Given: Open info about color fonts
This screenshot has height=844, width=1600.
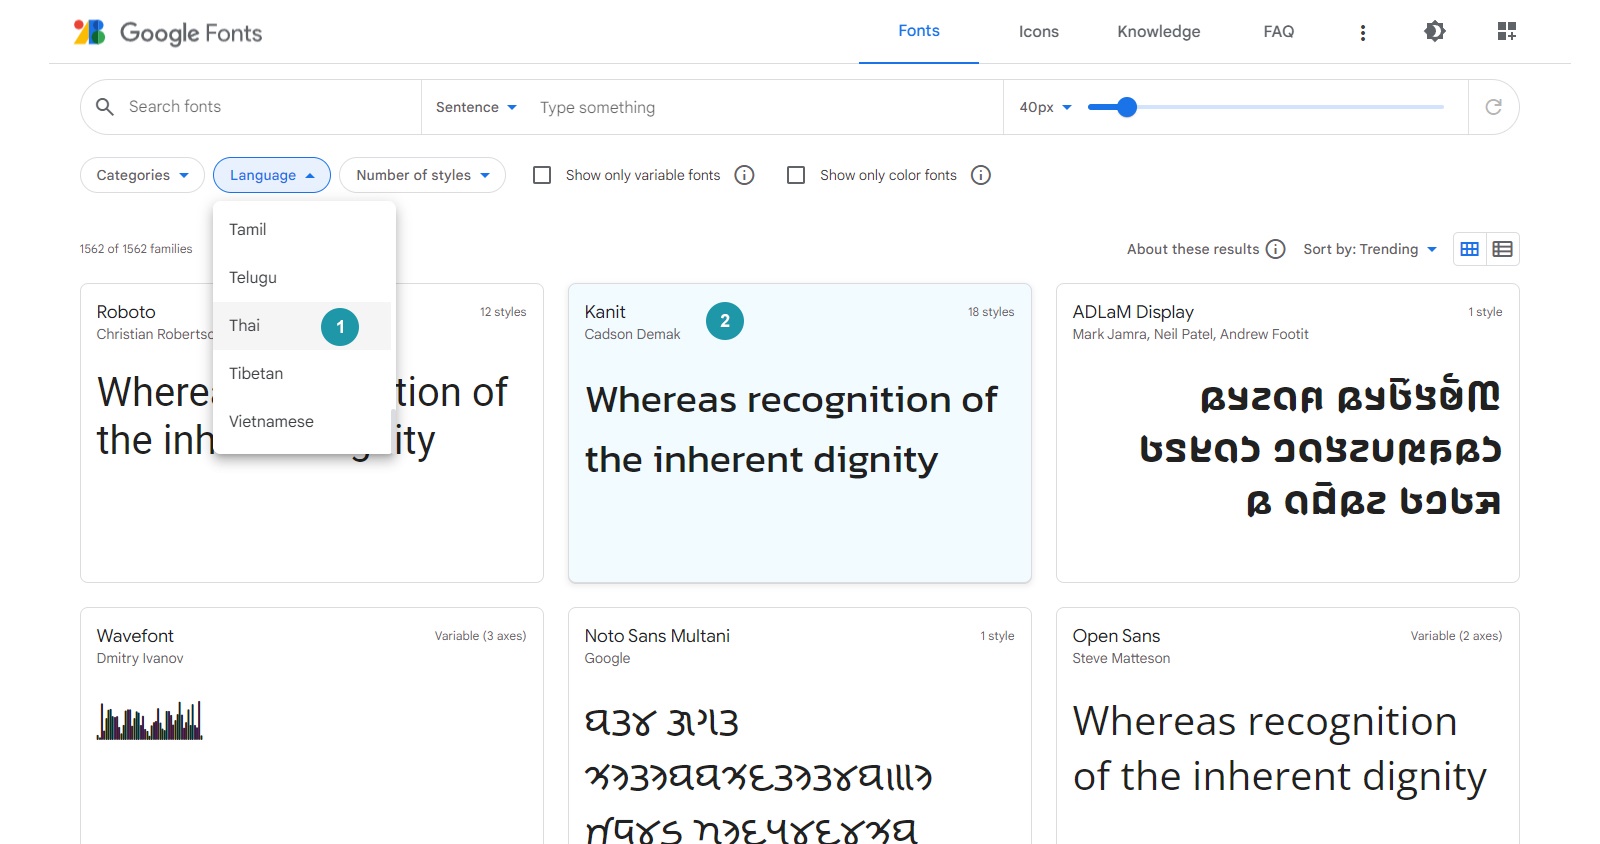Looking at the screenshot, I should pyautogui.click(x=981, y=175).
